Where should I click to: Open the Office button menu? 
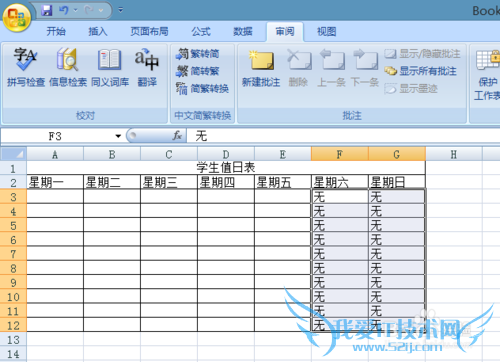pos(17,17)
